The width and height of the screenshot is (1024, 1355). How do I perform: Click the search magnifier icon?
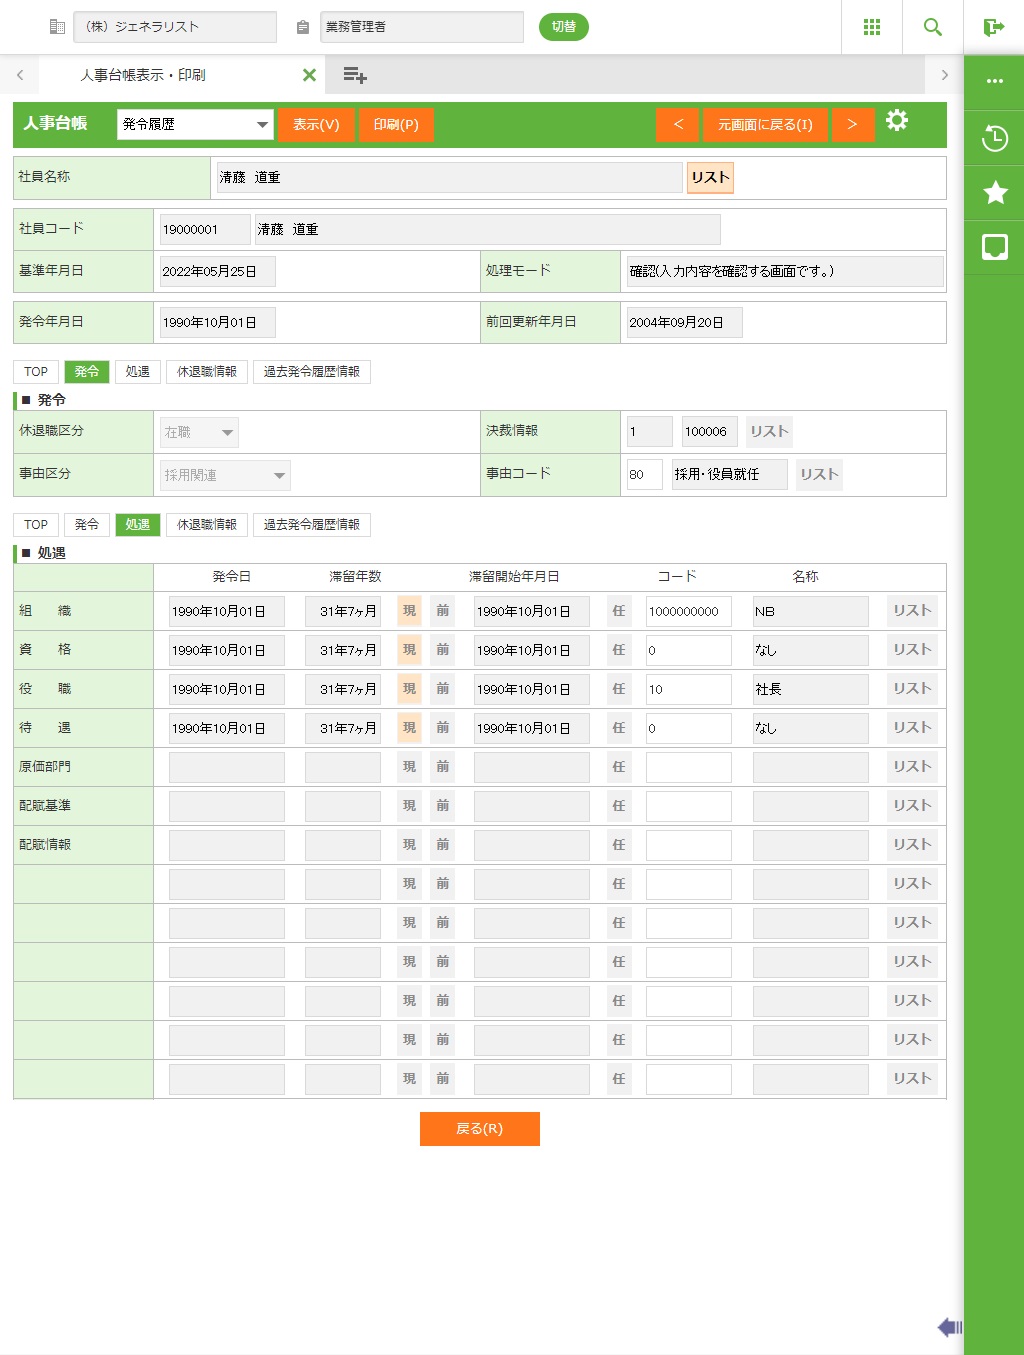coord(932,27)
